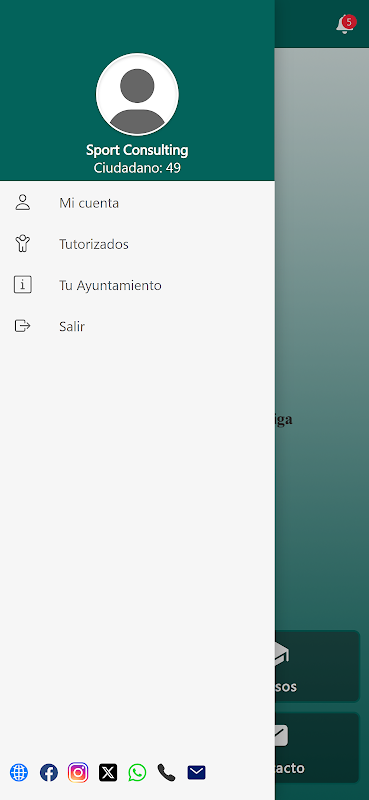This screenshot has height=800, width=369.
Task: Tap the partially hidden graduation cap tile
Action: (317, 666)
